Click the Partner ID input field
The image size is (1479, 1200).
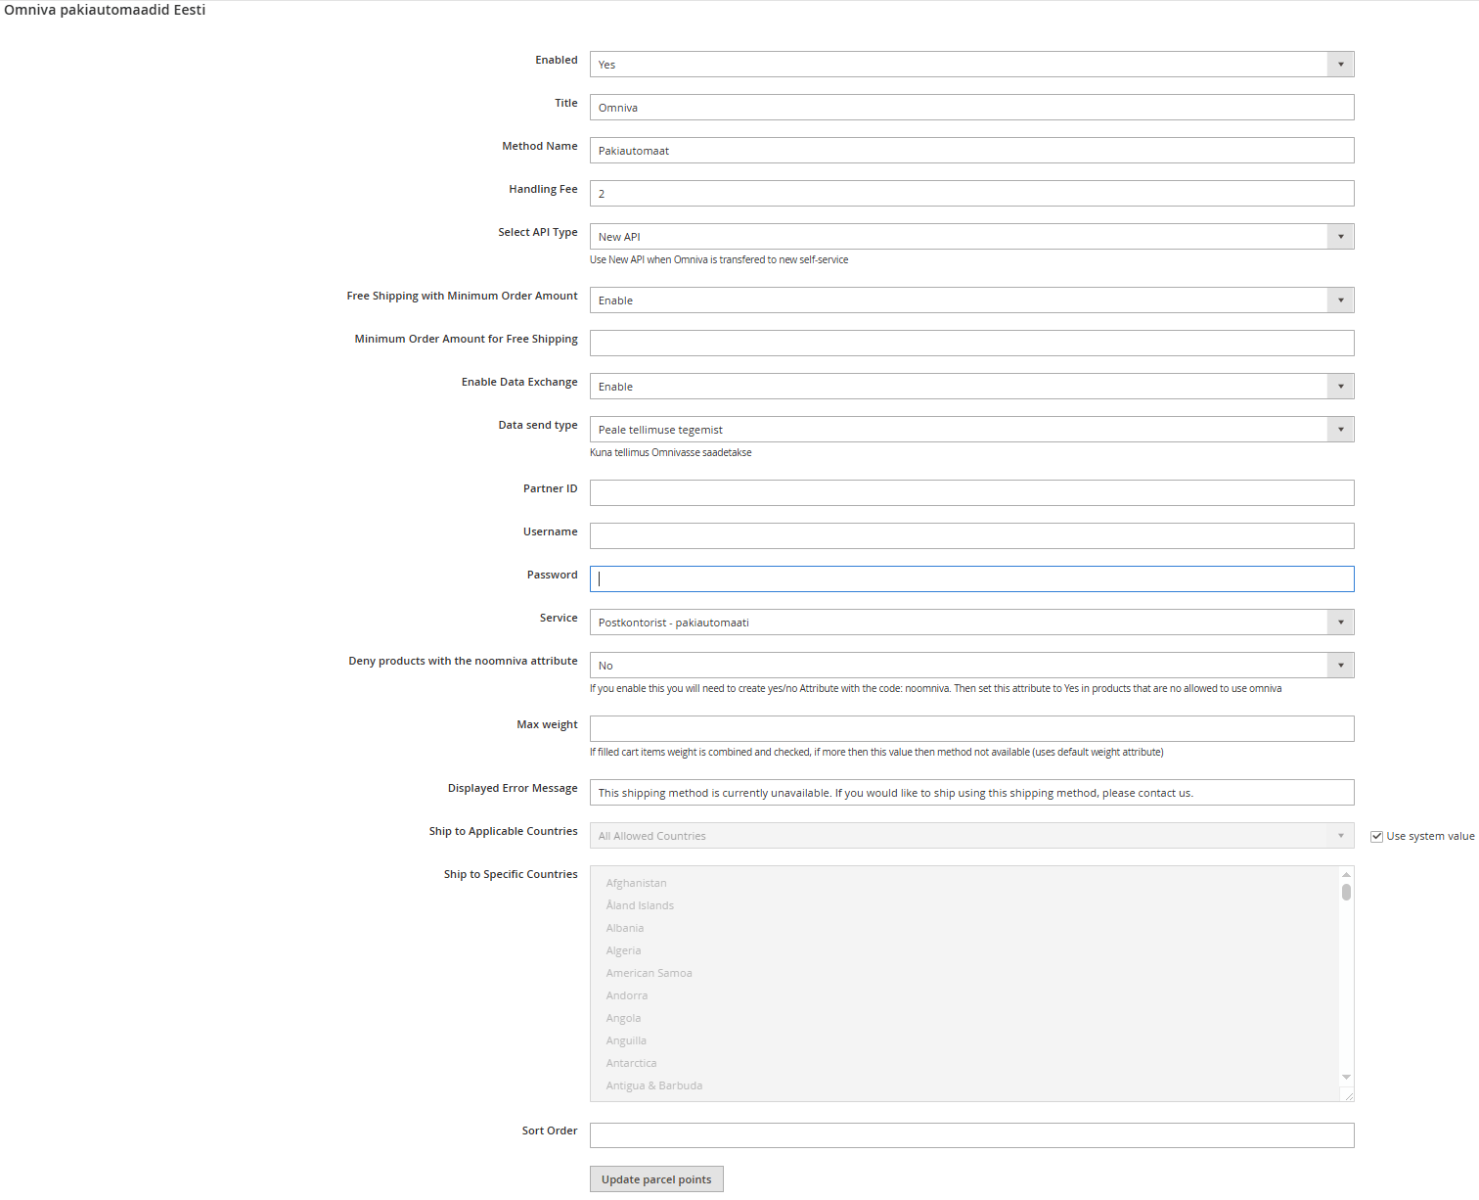click(x=970, y=492)
